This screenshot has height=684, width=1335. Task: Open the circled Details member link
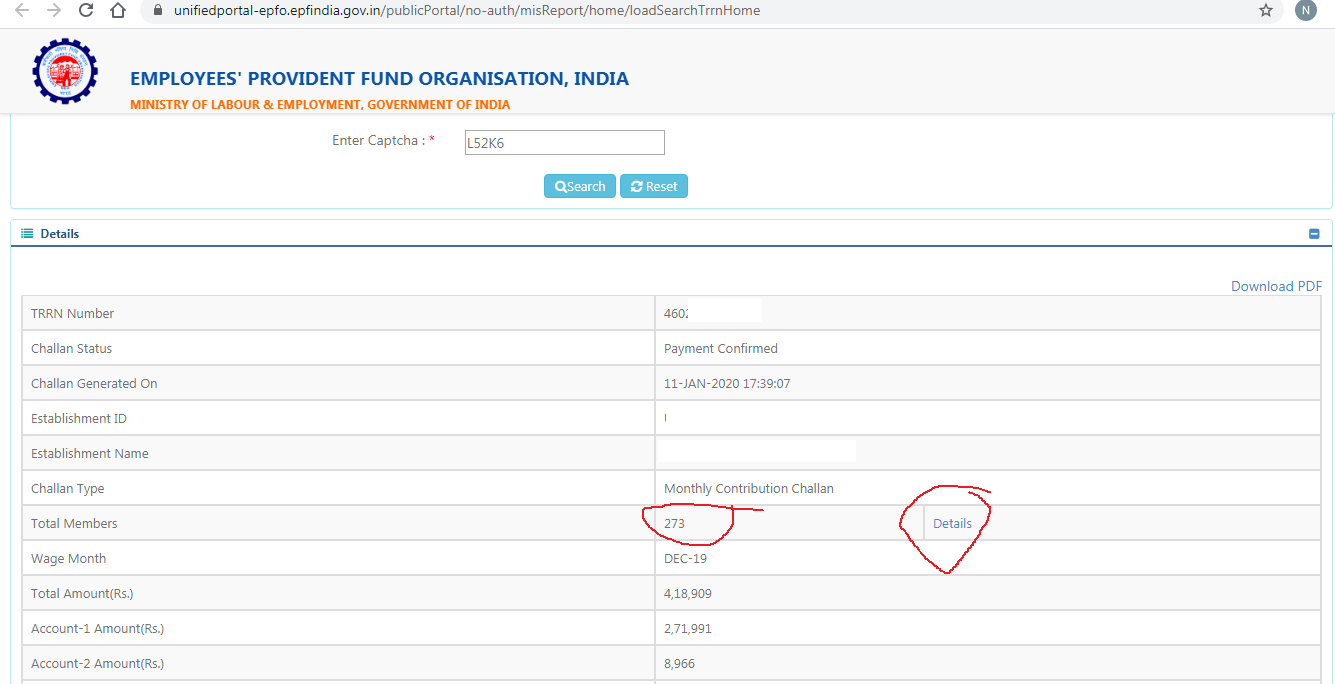952,523
